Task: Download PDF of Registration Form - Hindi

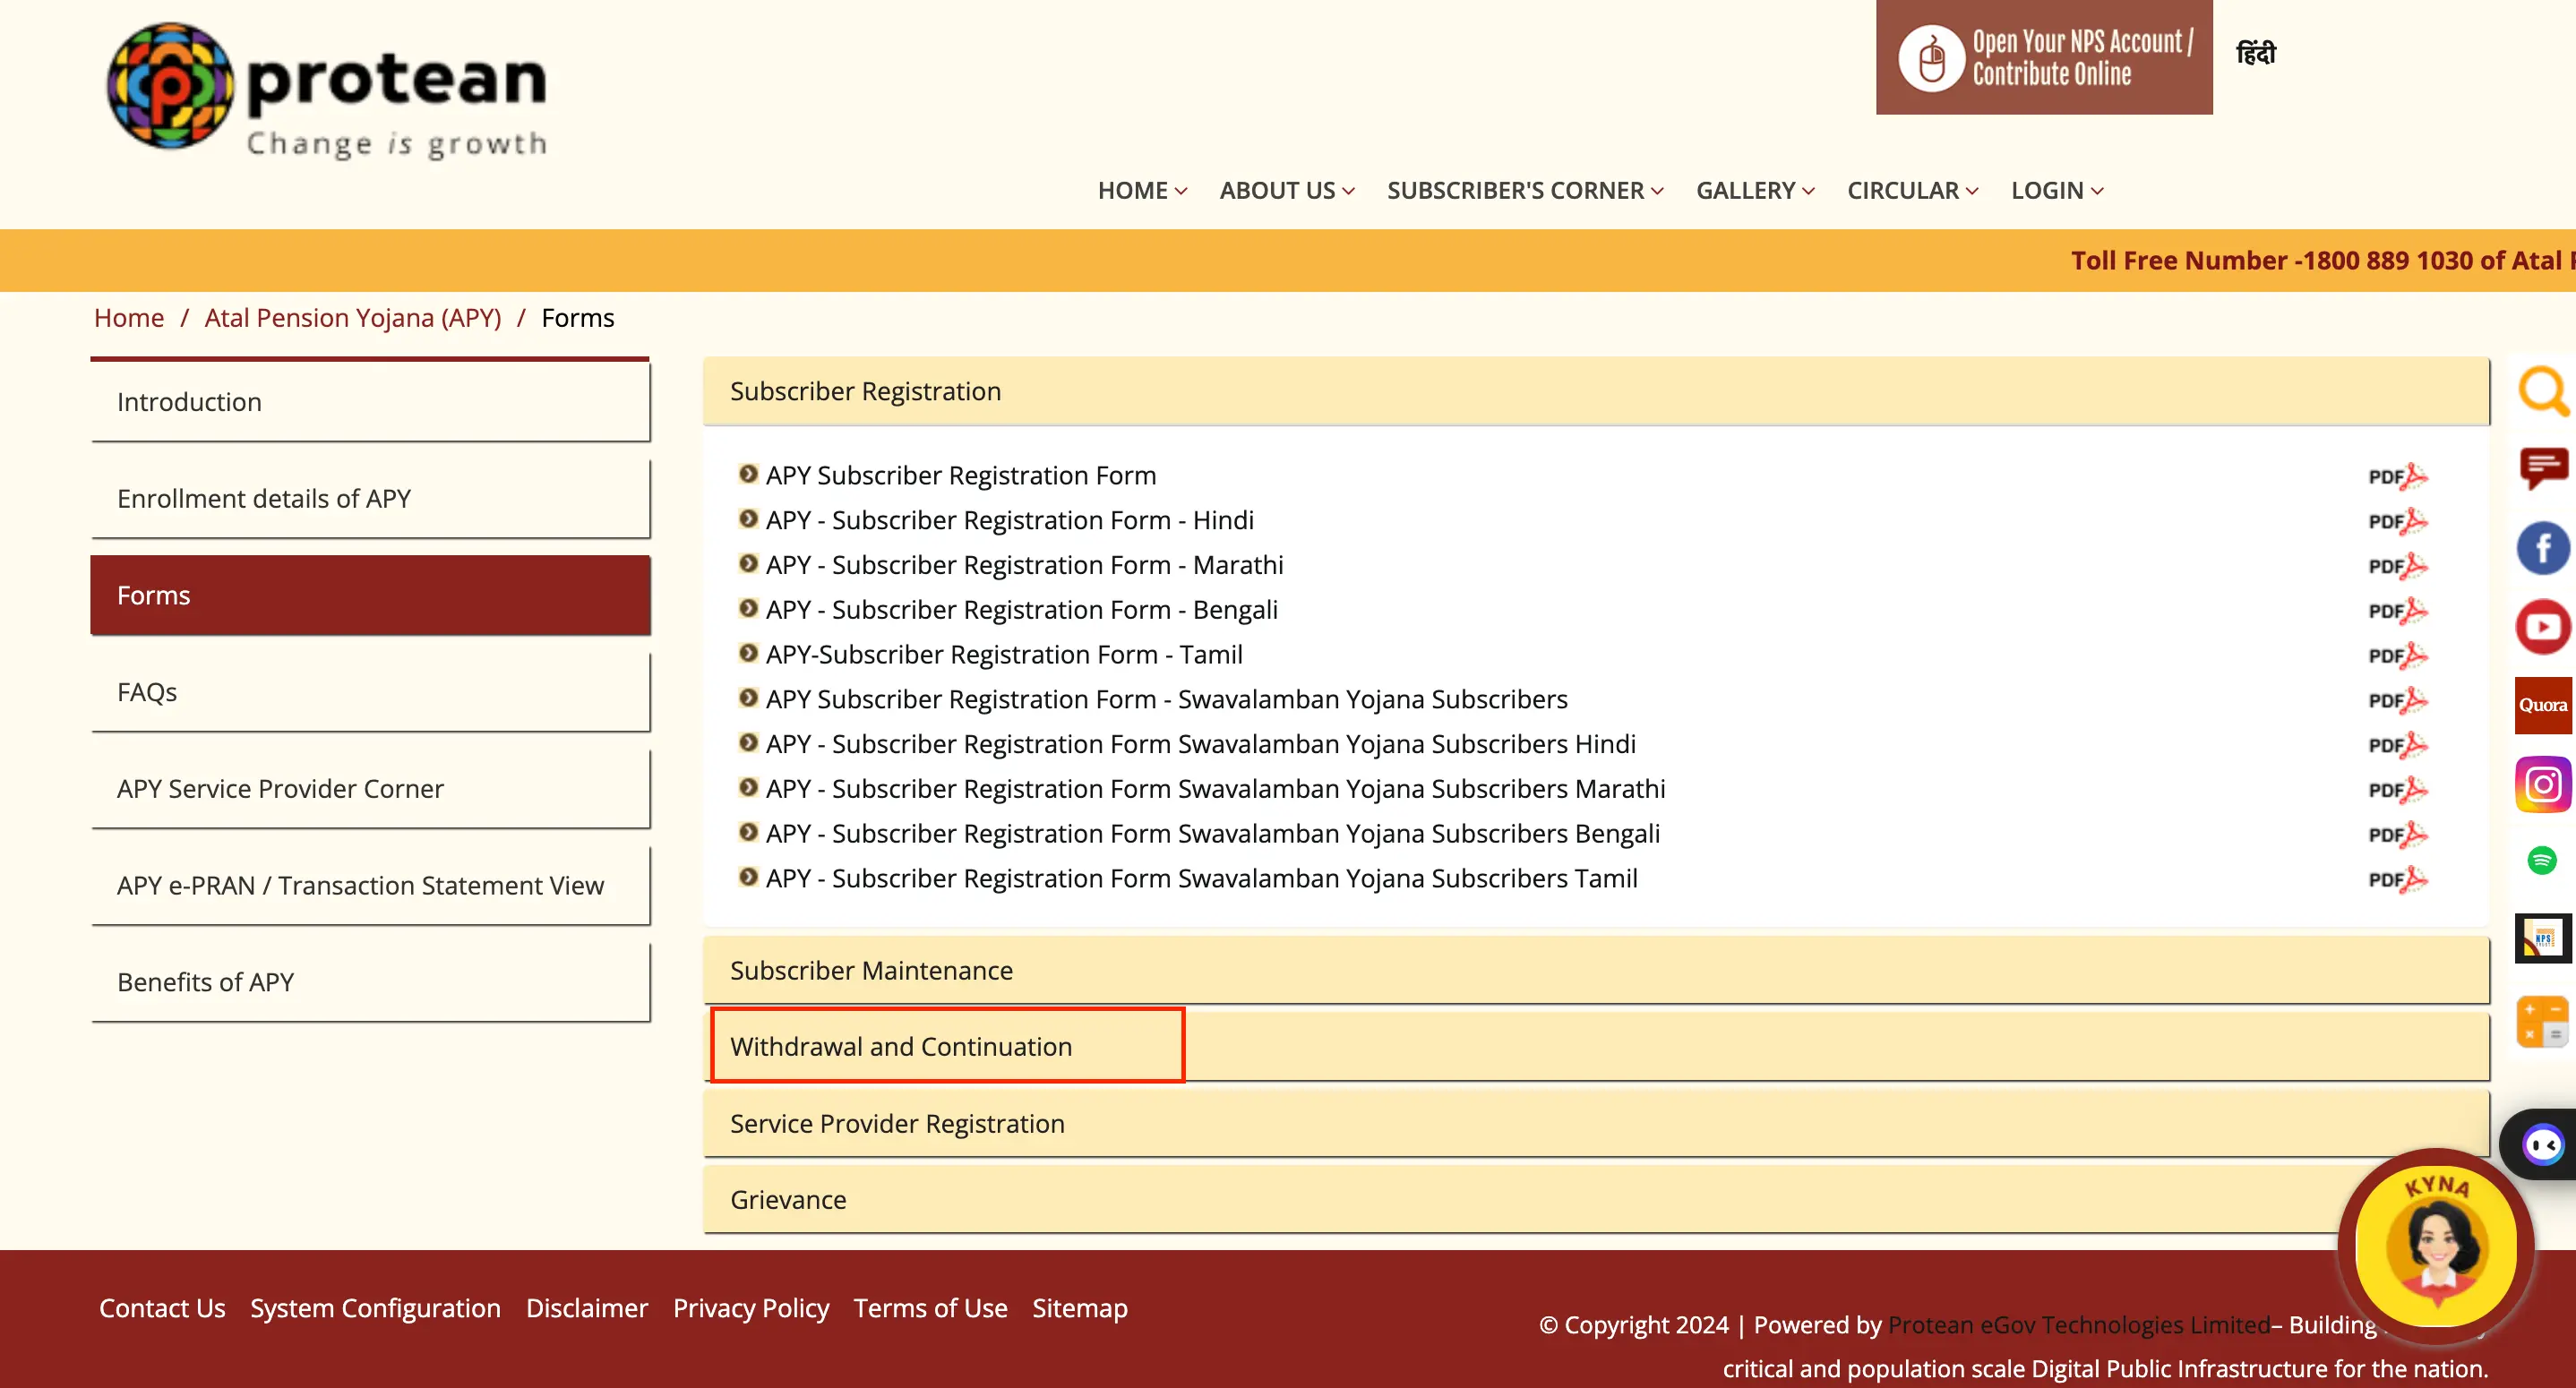Action: 2397,521
